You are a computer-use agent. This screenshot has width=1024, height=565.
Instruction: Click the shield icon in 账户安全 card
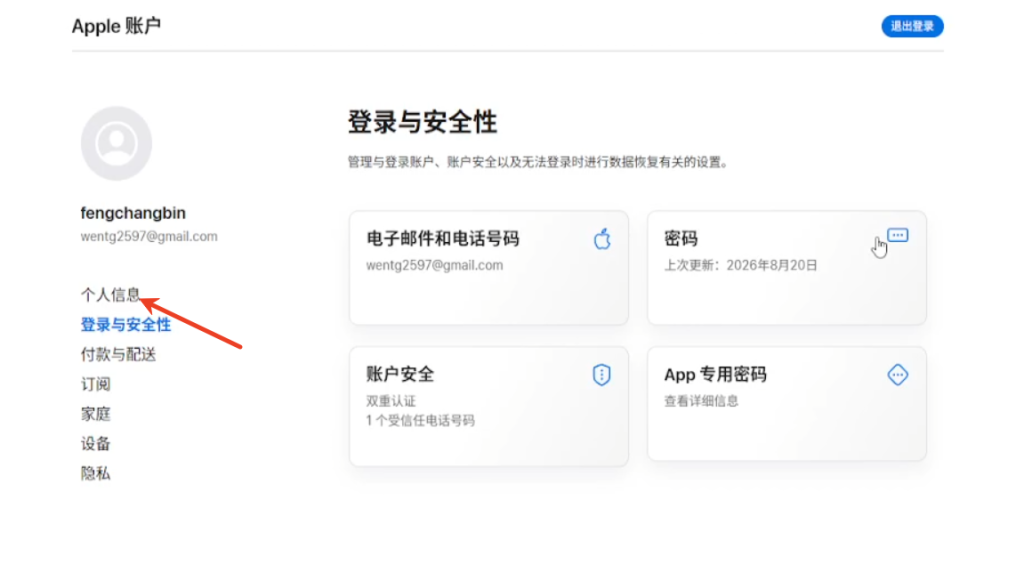[601, 375]
